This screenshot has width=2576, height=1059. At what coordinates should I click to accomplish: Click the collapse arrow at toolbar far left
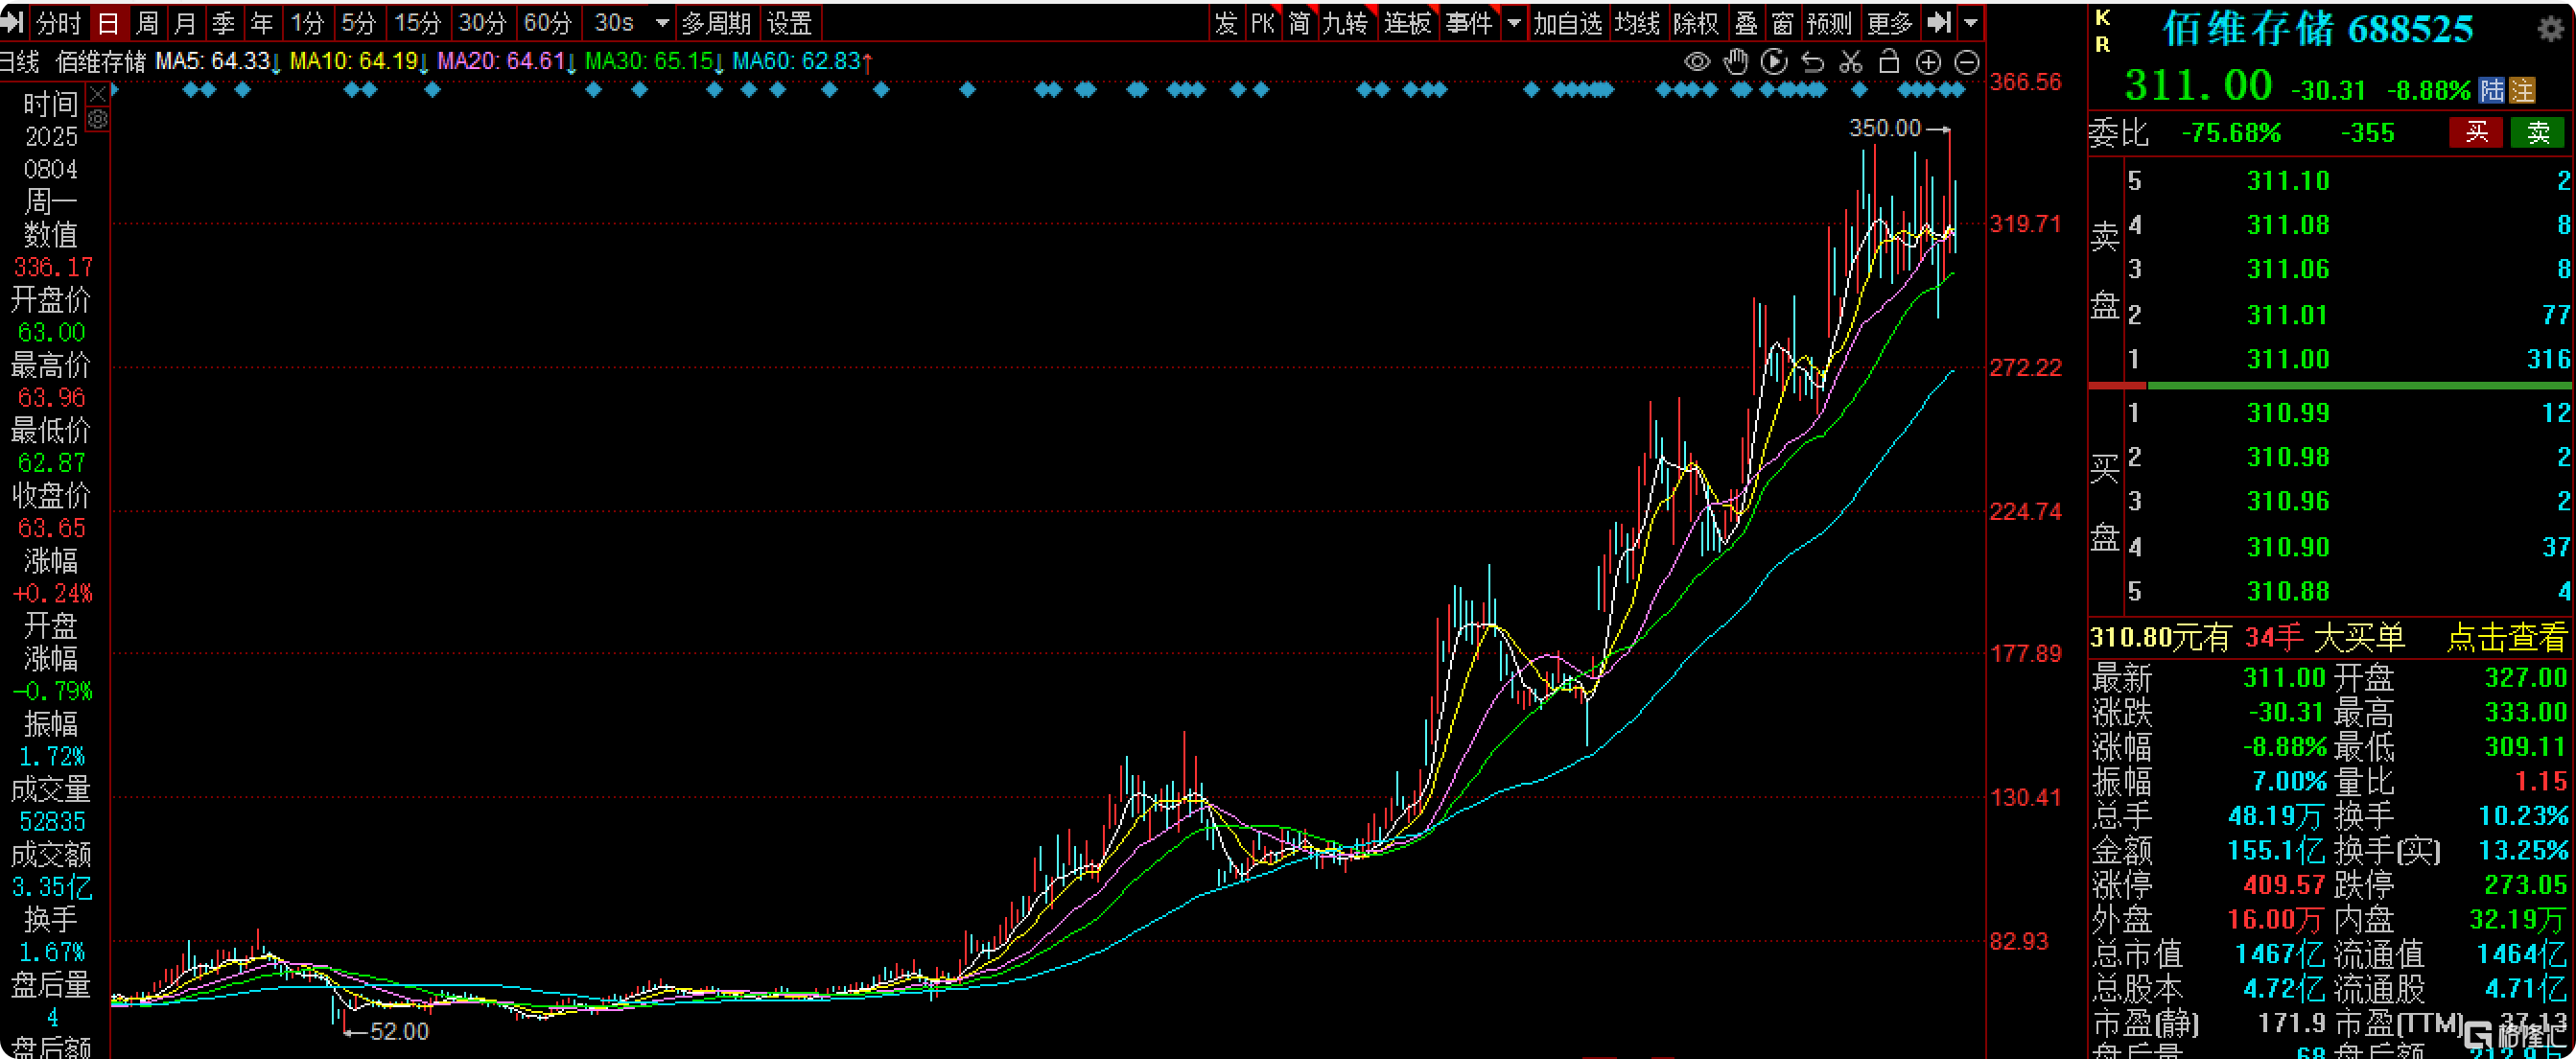12,22
